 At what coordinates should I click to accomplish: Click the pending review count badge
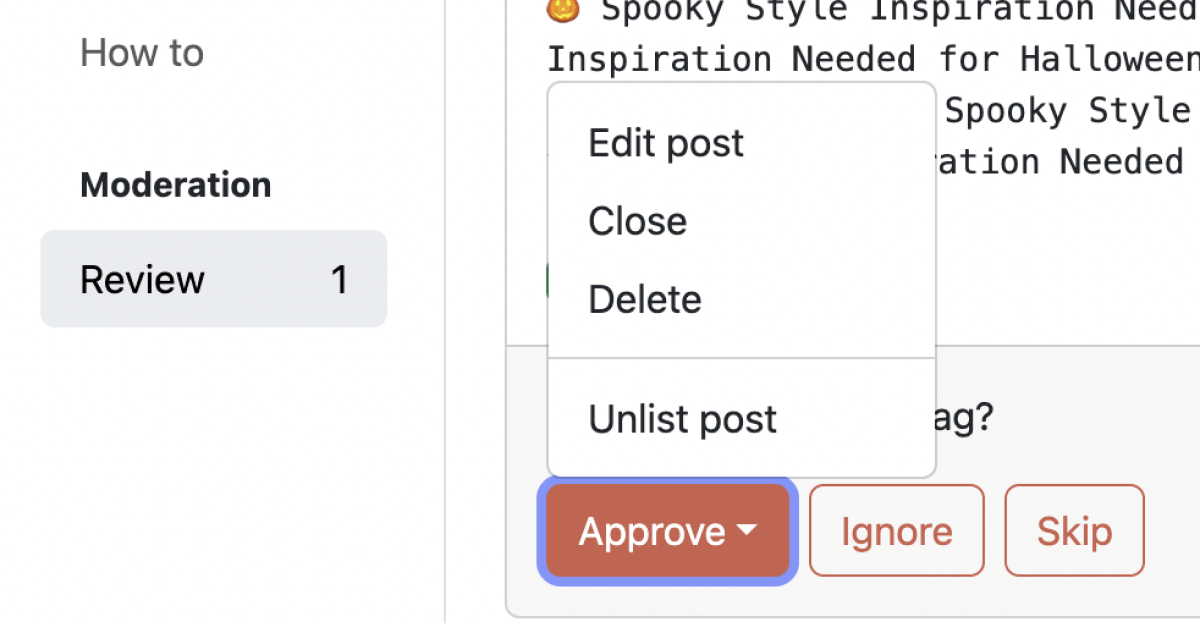click(x=340, y=279)
